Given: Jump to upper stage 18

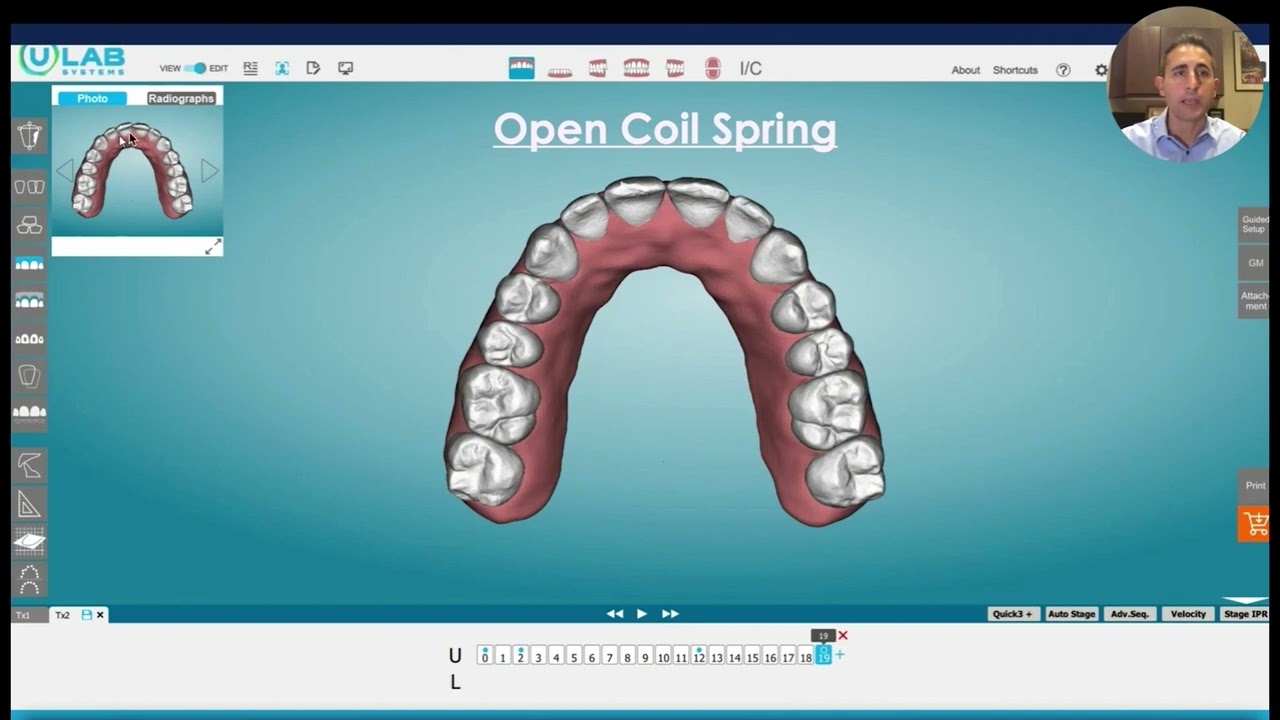Looking at the screenshot, I should 806,656.
